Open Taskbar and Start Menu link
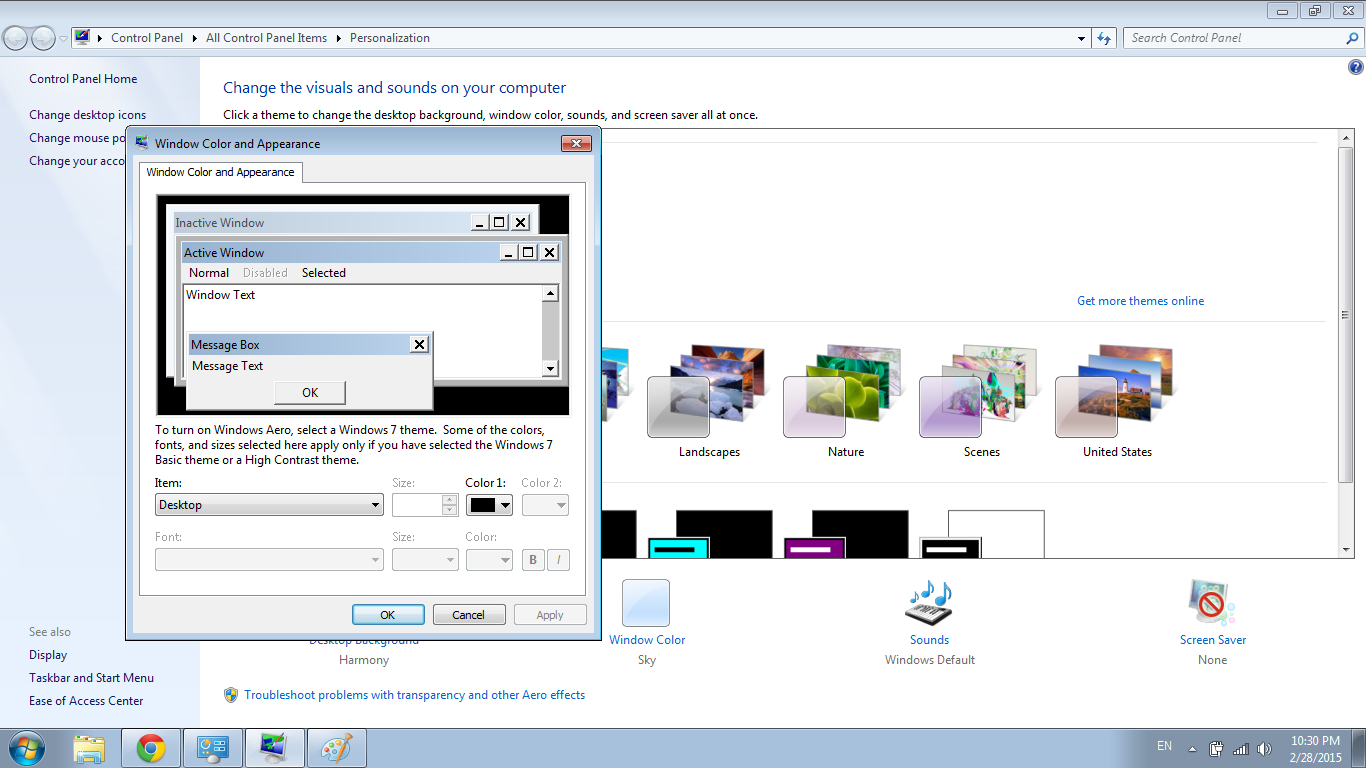The height and width of the screenshot is (768, 1366). 91,678
